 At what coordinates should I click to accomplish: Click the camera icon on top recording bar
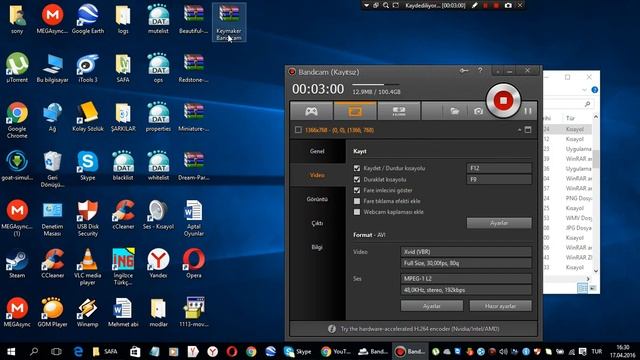(x=508, y=5)
